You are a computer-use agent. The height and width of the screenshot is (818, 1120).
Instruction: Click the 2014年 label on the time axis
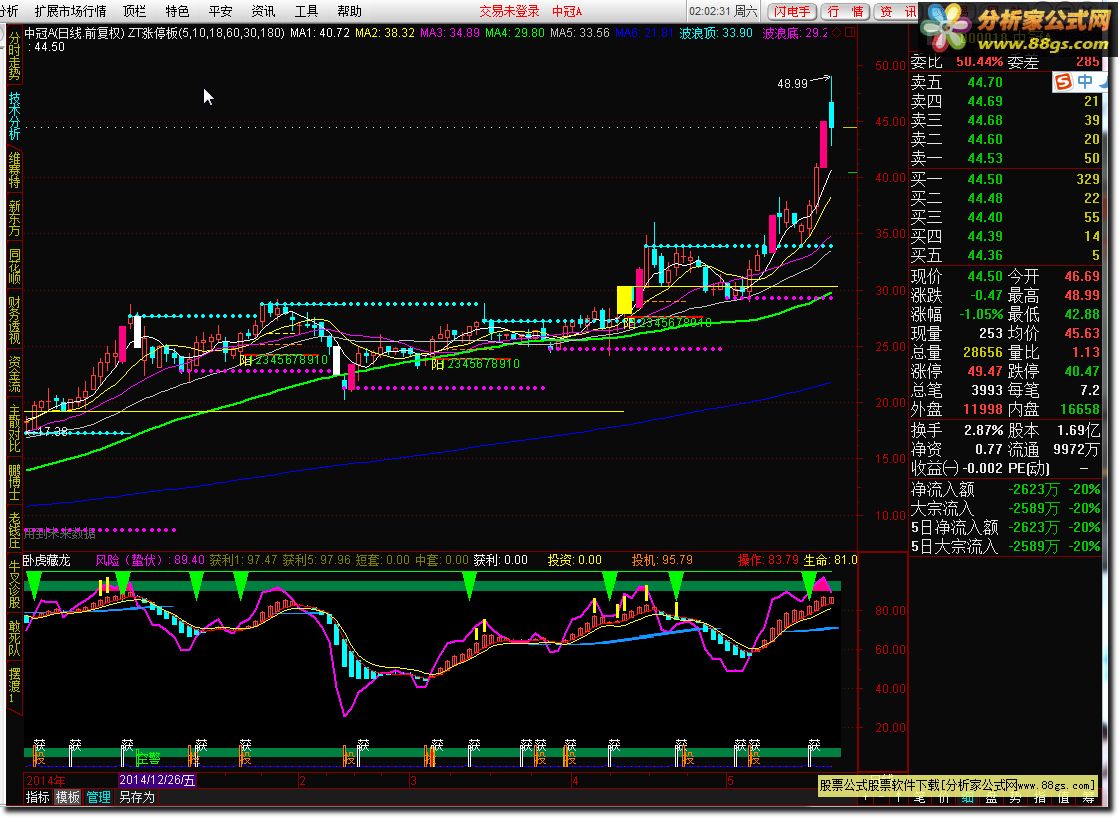[46, 780]
